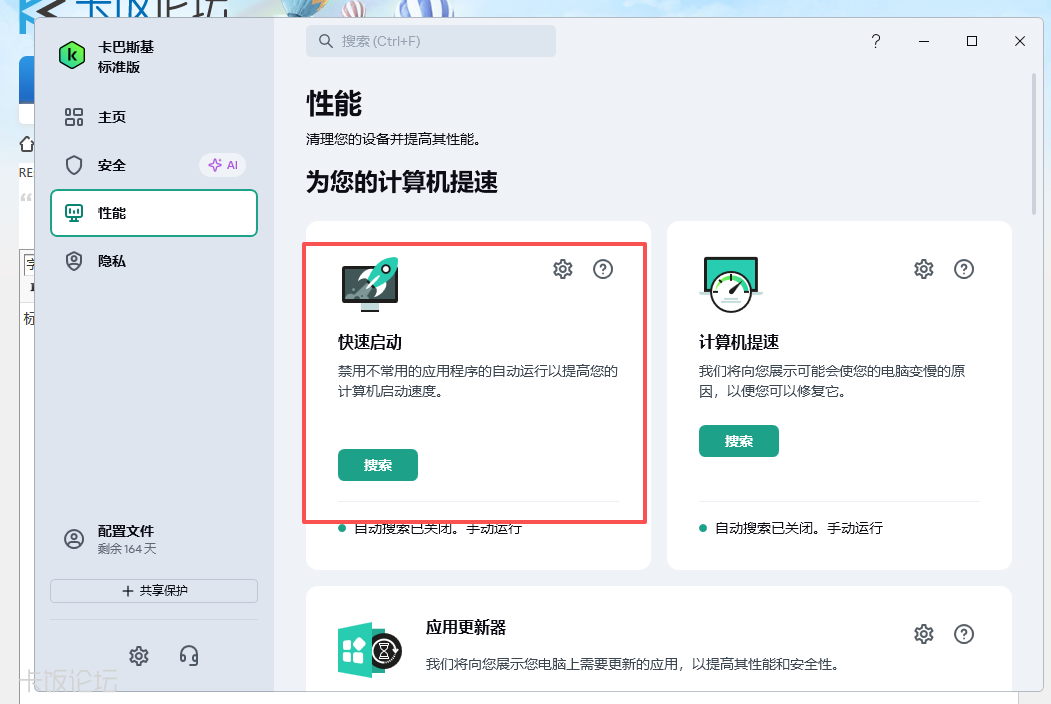The width and height of the screenshot is (1051, 704).
Task: Click 自动搜索已关闭 status under 计算机提速
Action: (x=799, y=528)
